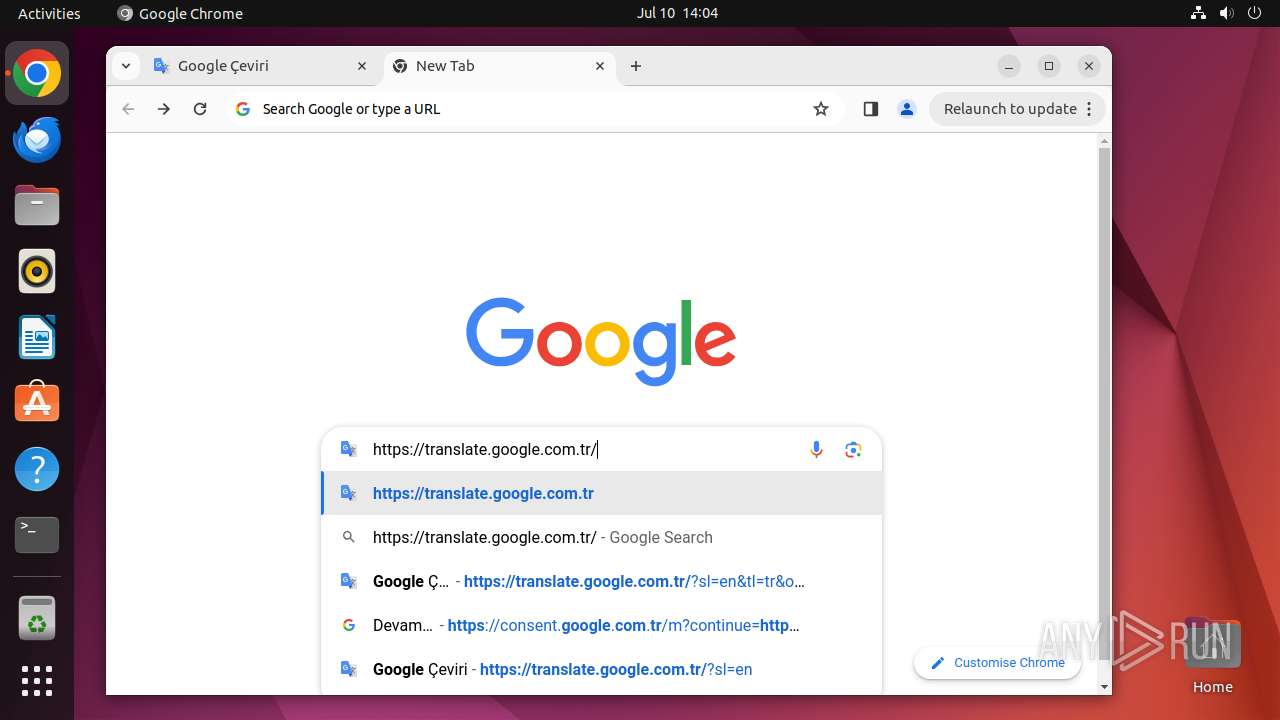This screenshot has width=1280, height=720.
Task: Select the New Tab tab
Action: (500, 66)
